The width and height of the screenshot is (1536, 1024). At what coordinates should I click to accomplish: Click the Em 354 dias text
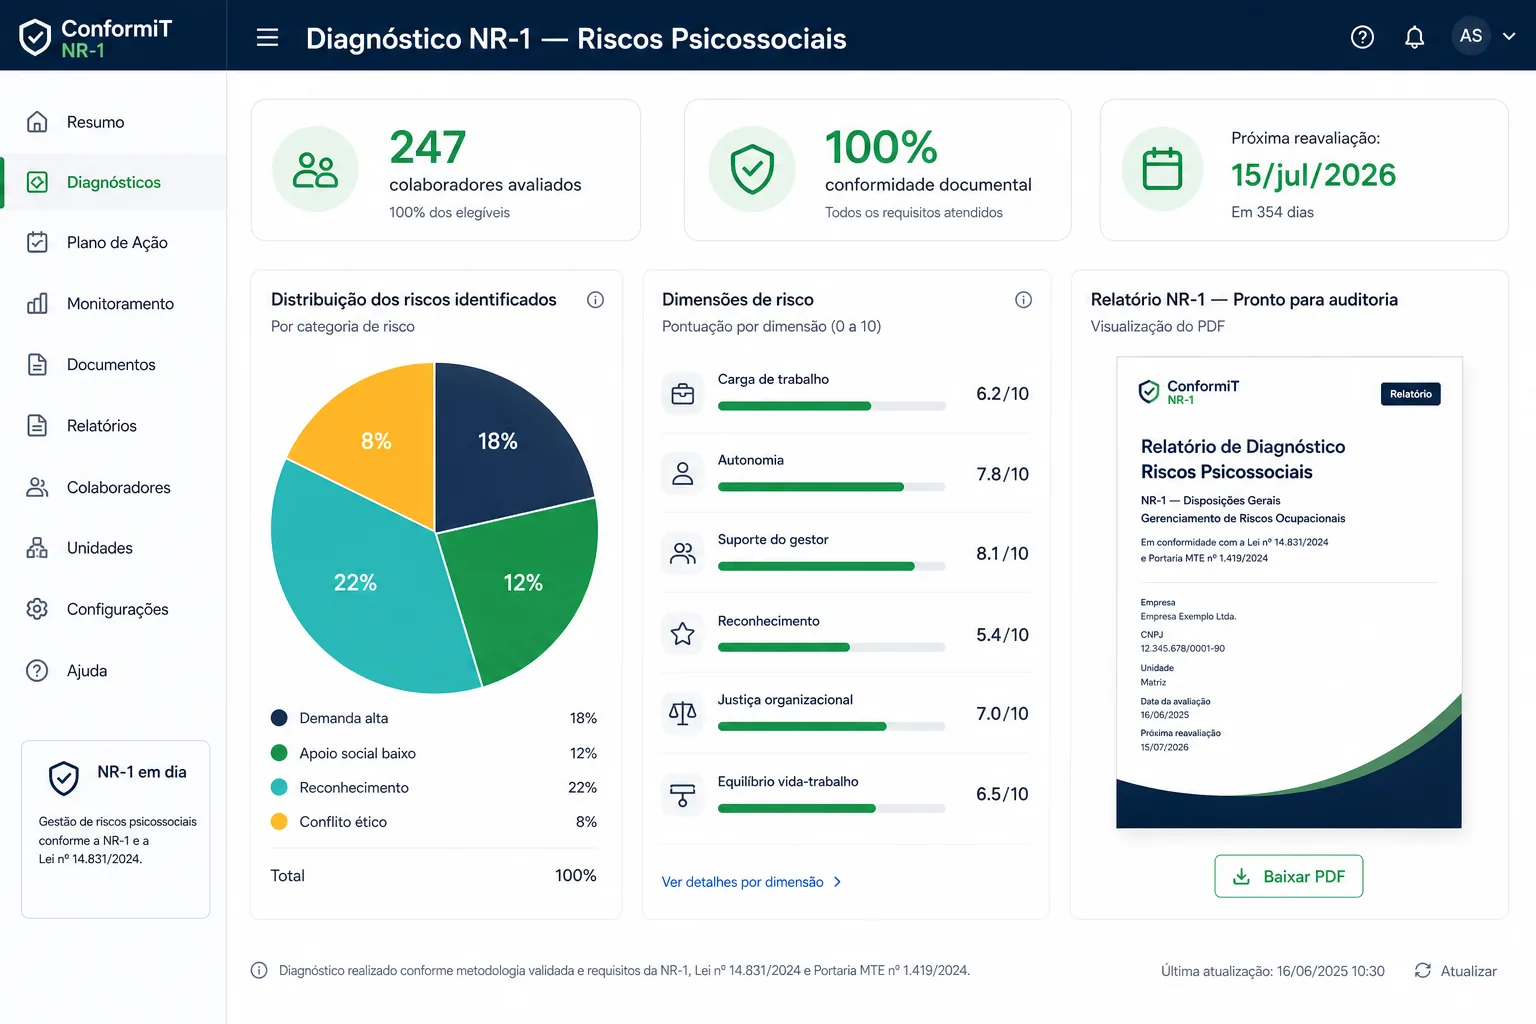(1272, 212)
